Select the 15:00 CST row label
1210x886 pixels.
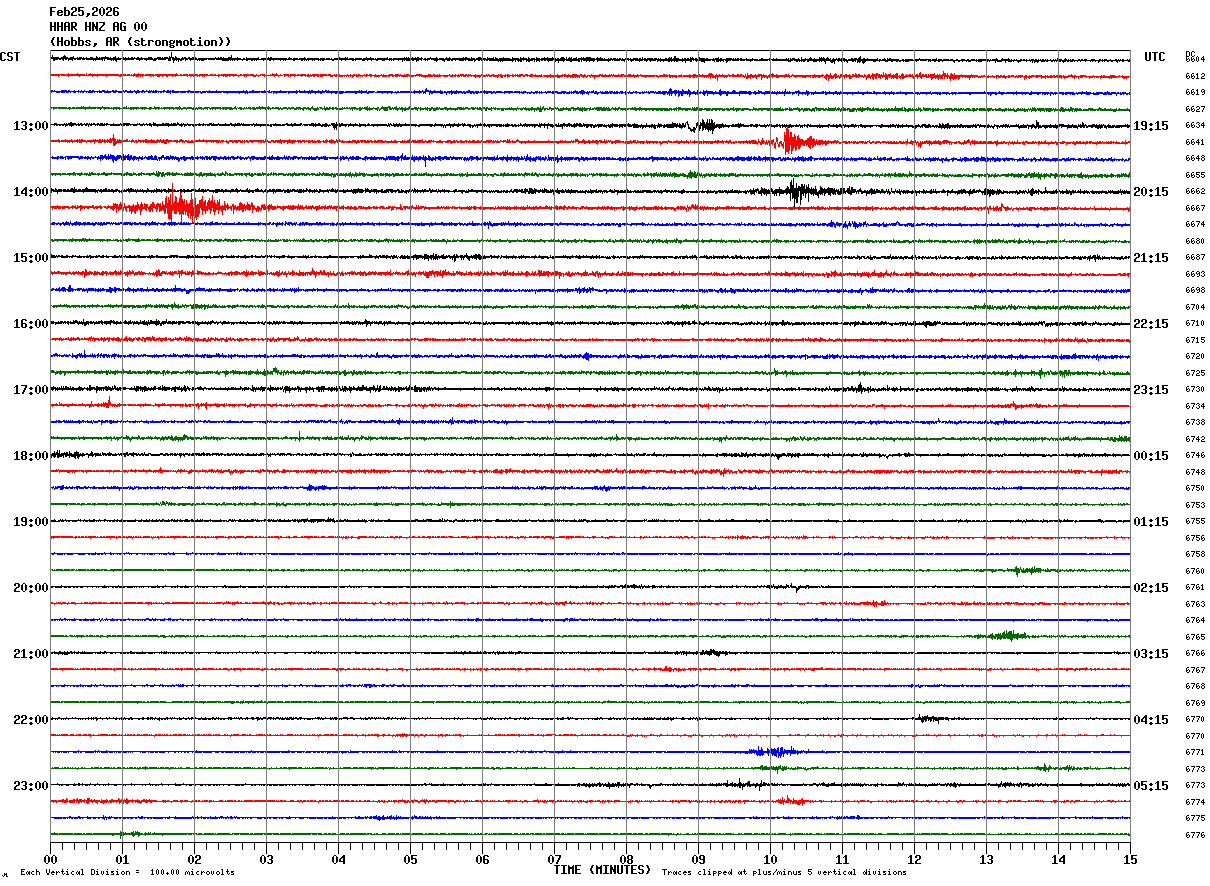point(31,258)
